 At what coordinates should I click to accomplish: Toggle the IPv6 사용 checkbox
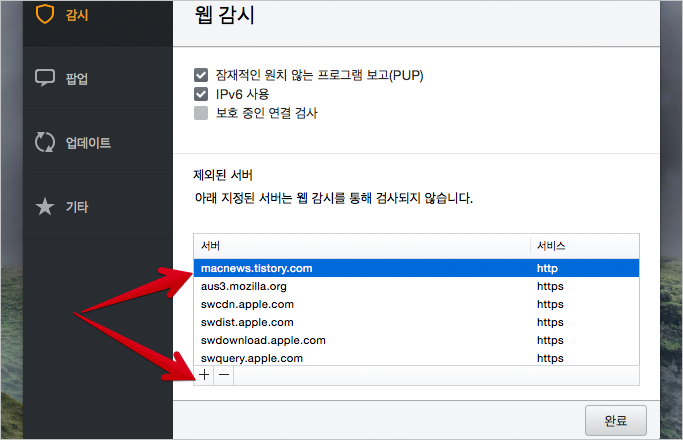201,94
